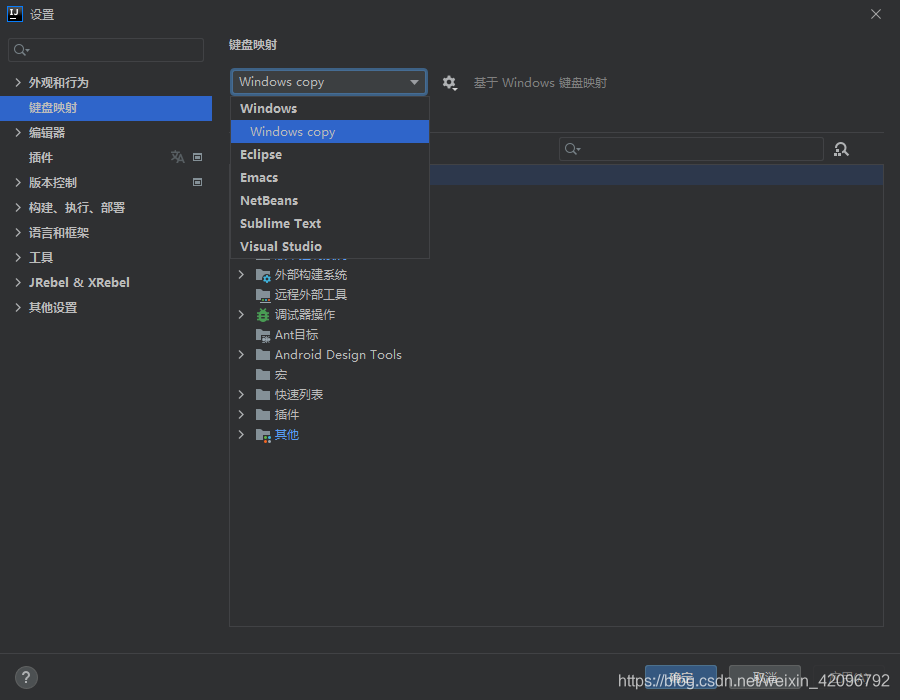900x700 pixels.
Task: Select Ant目标 tree row
Action: click(x=556, y=335)
